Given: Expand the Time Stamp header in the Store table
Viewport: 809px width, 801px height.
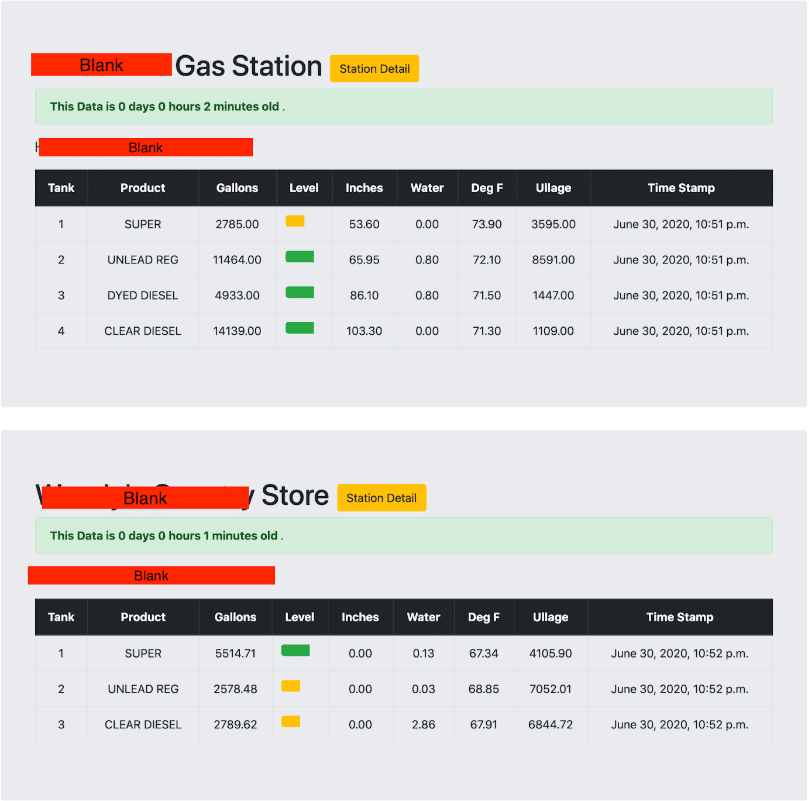Looking at the screenshot, I should coord(680,617).
